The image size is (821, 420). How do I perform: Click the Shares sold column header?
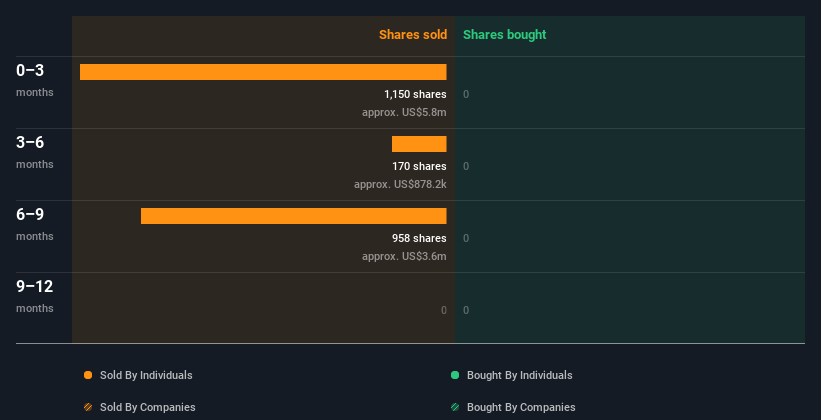[413, 35]
